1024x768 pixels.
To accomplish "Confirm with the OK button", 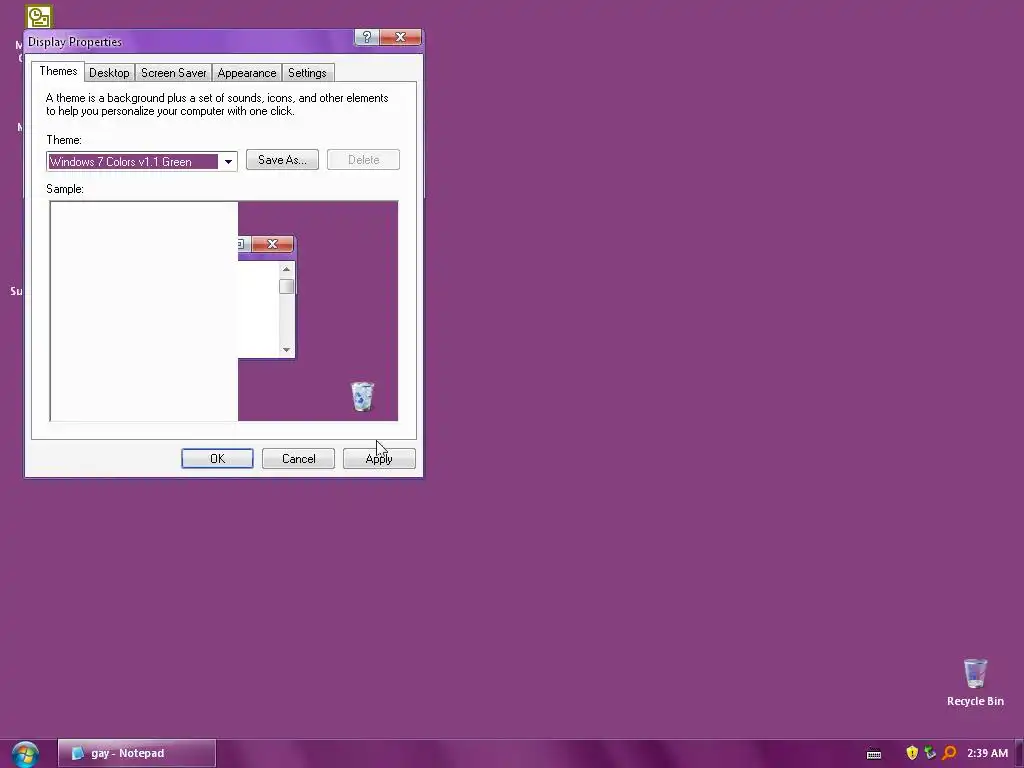I will (x=217, y=458).
